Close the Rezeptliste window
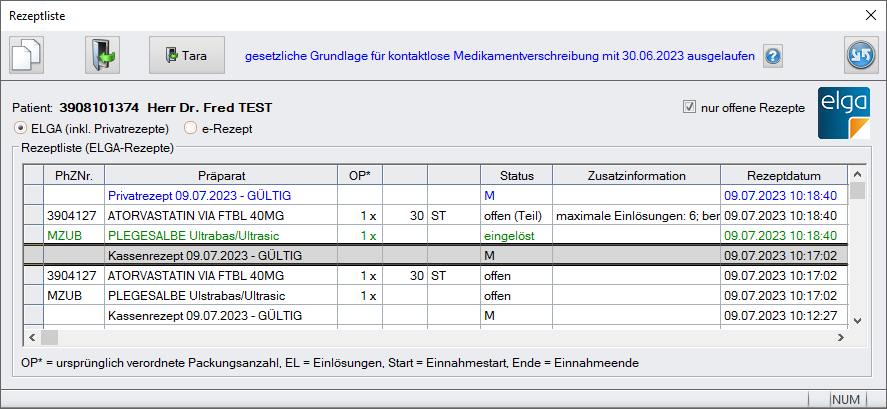Viewport: 887px width, 409px height. pos(868,14)
